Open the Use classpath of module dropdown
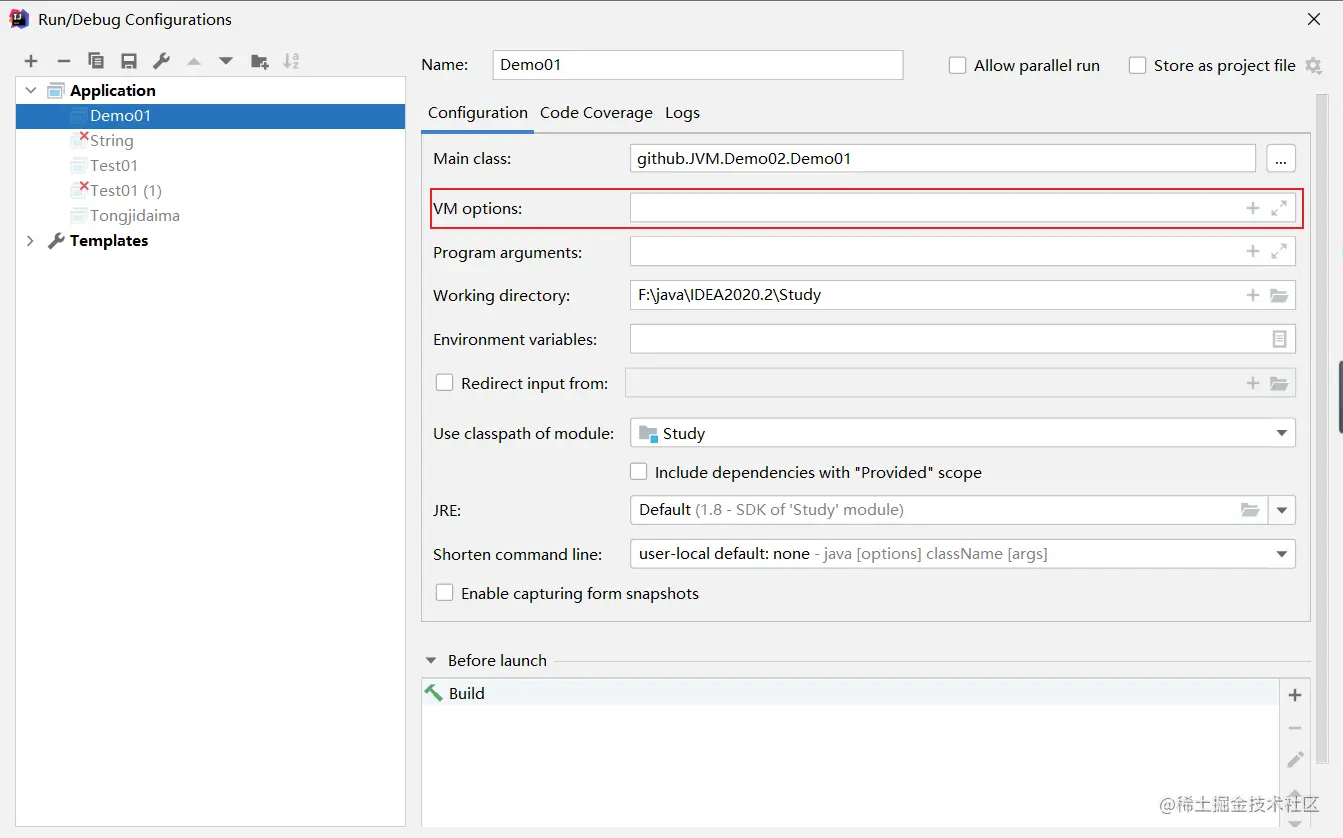 (x=1281, y=433)
